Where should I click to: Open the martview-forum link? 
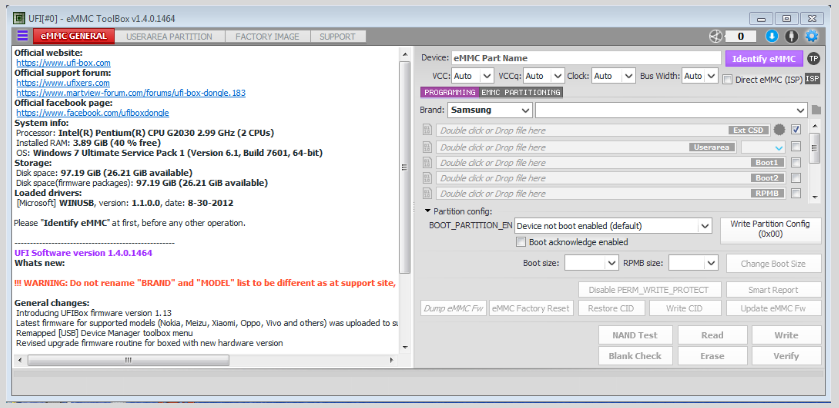click(x=131, y=93)
